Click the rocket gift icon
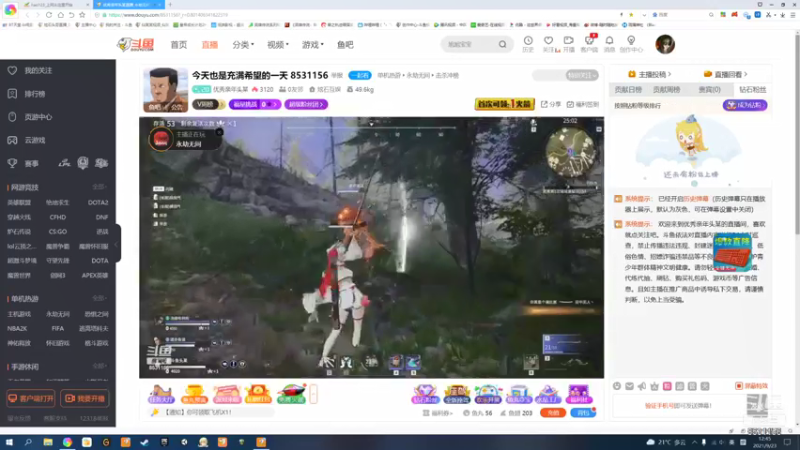The height and width of the screenshot is (450, 800). click(291, 394)
